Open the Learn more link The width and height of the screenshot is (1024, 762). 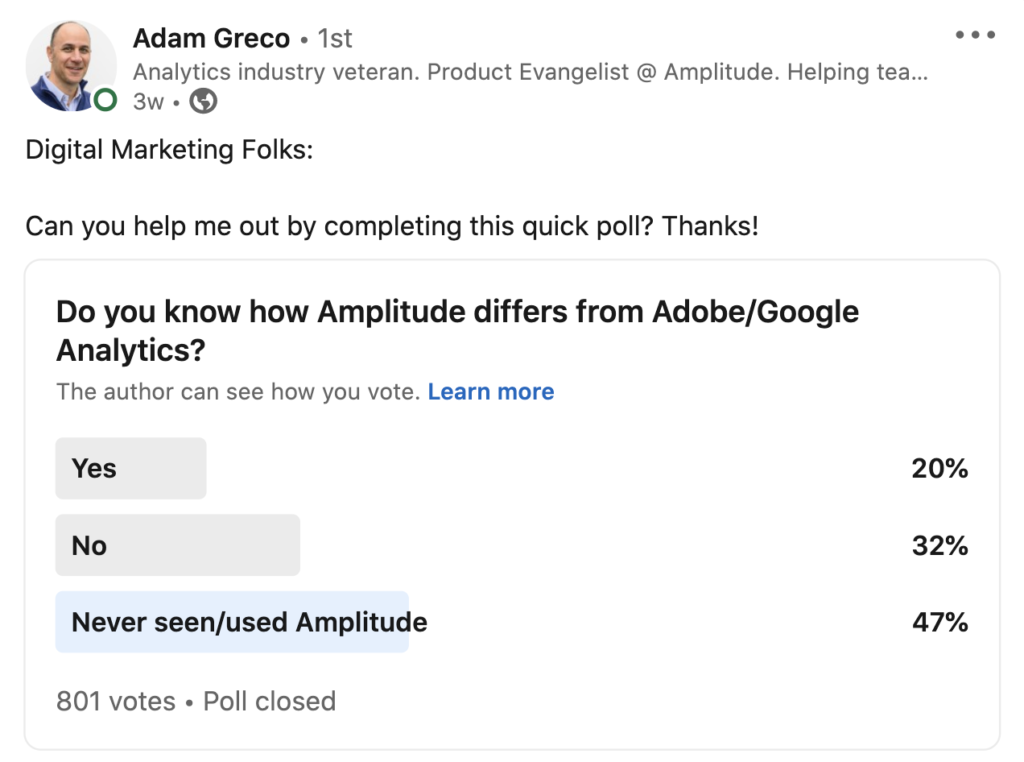coord(491,392)
